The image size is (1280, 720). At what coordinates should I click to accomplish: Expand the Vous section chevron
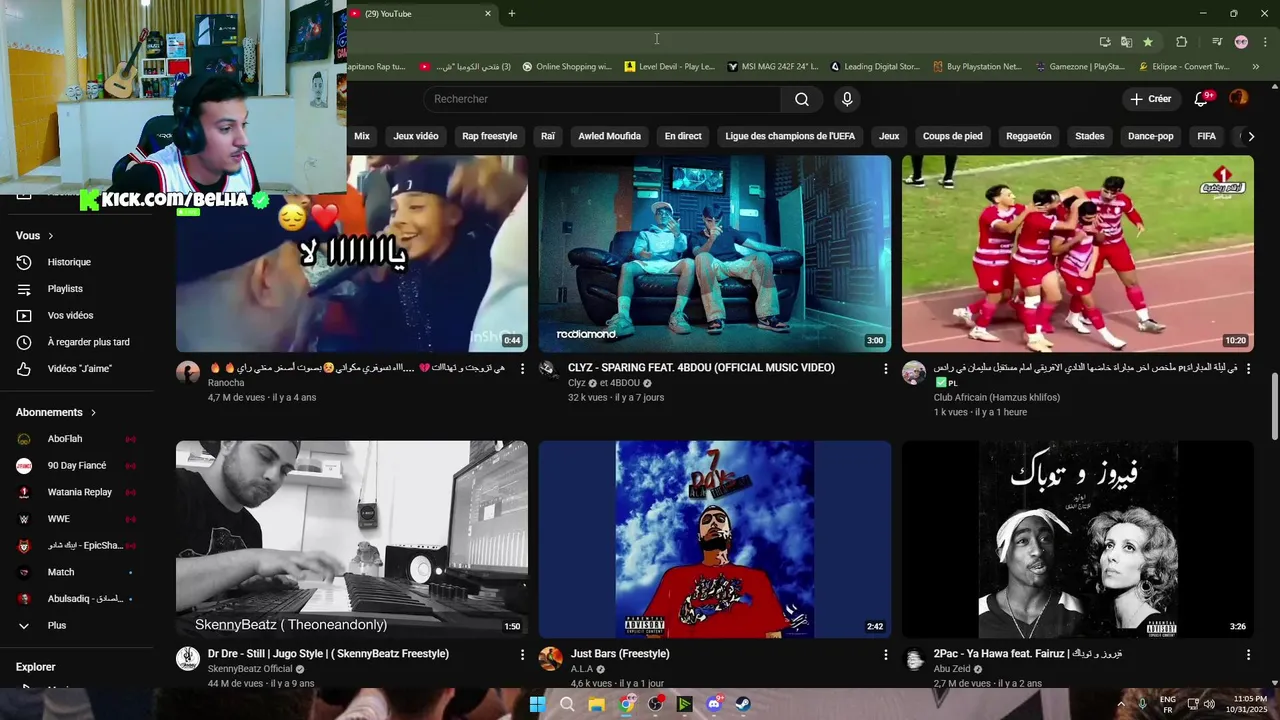(50, 236)
